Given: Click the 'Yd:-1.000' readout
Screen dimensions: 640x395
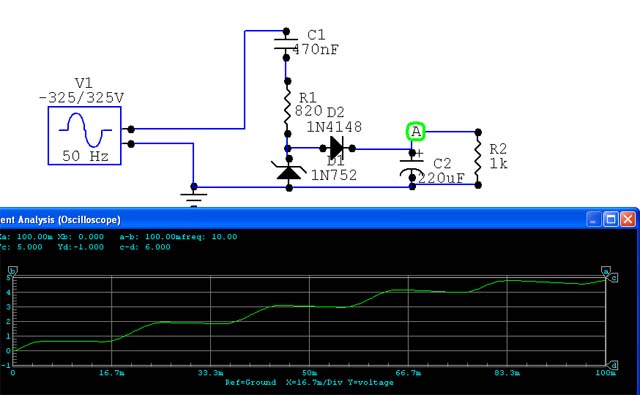Looking at the screenshot, I should click(x=80, y=247).
